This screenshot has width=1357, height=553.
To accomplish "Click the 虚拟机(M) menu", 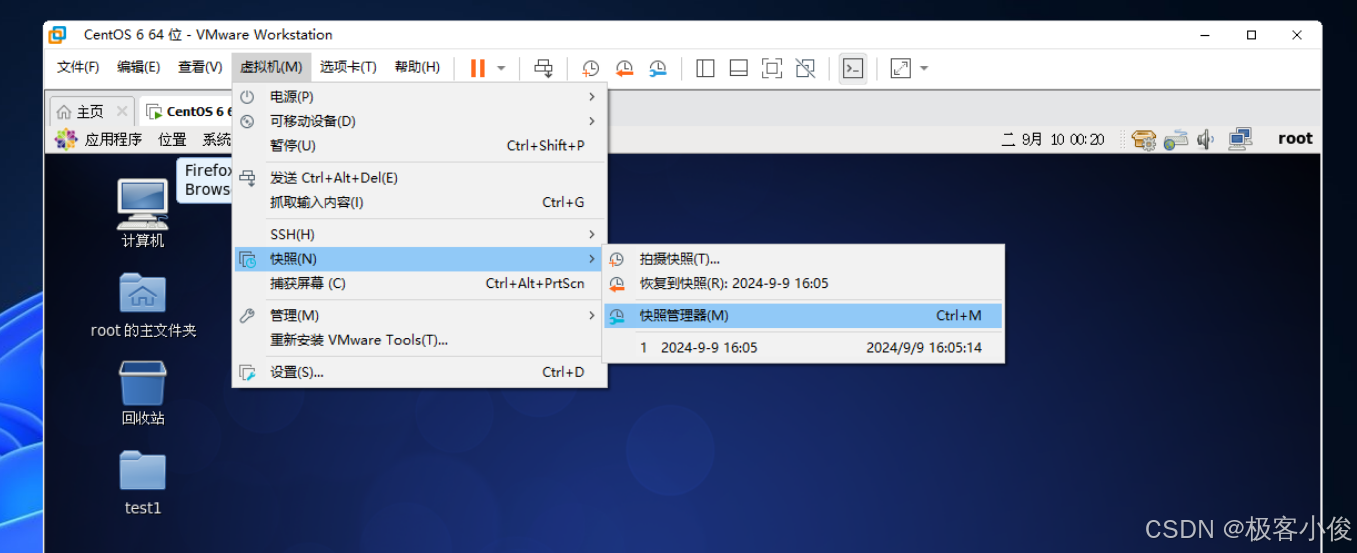I will point(271,67).
